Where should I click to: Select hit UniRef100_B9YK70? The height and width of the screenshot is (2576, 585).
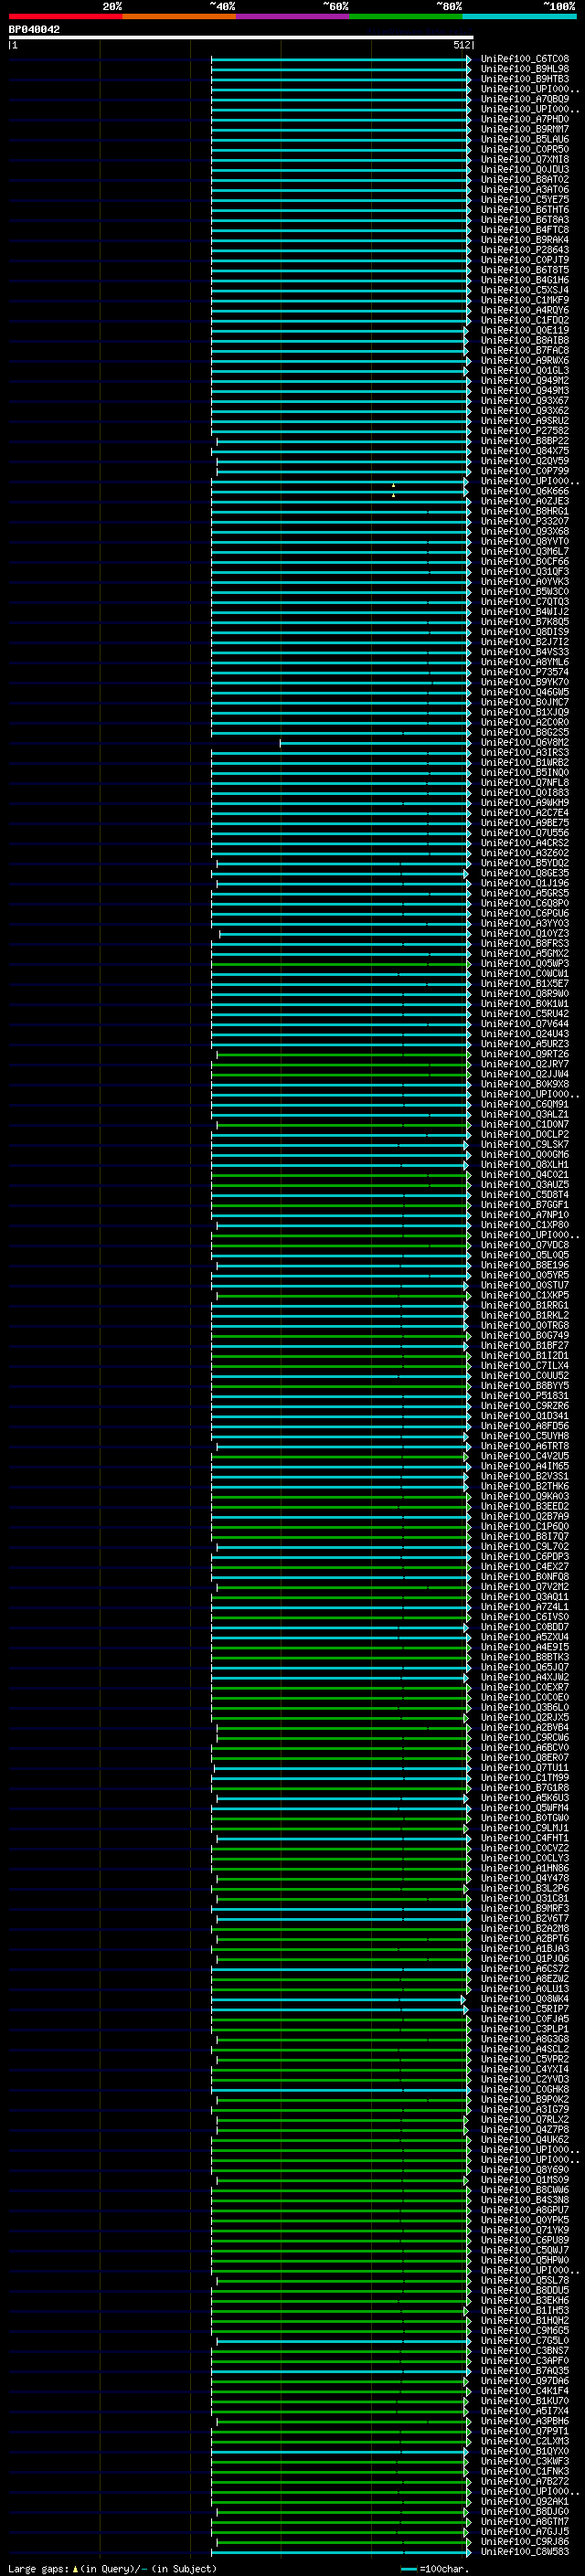coord(524,682)
